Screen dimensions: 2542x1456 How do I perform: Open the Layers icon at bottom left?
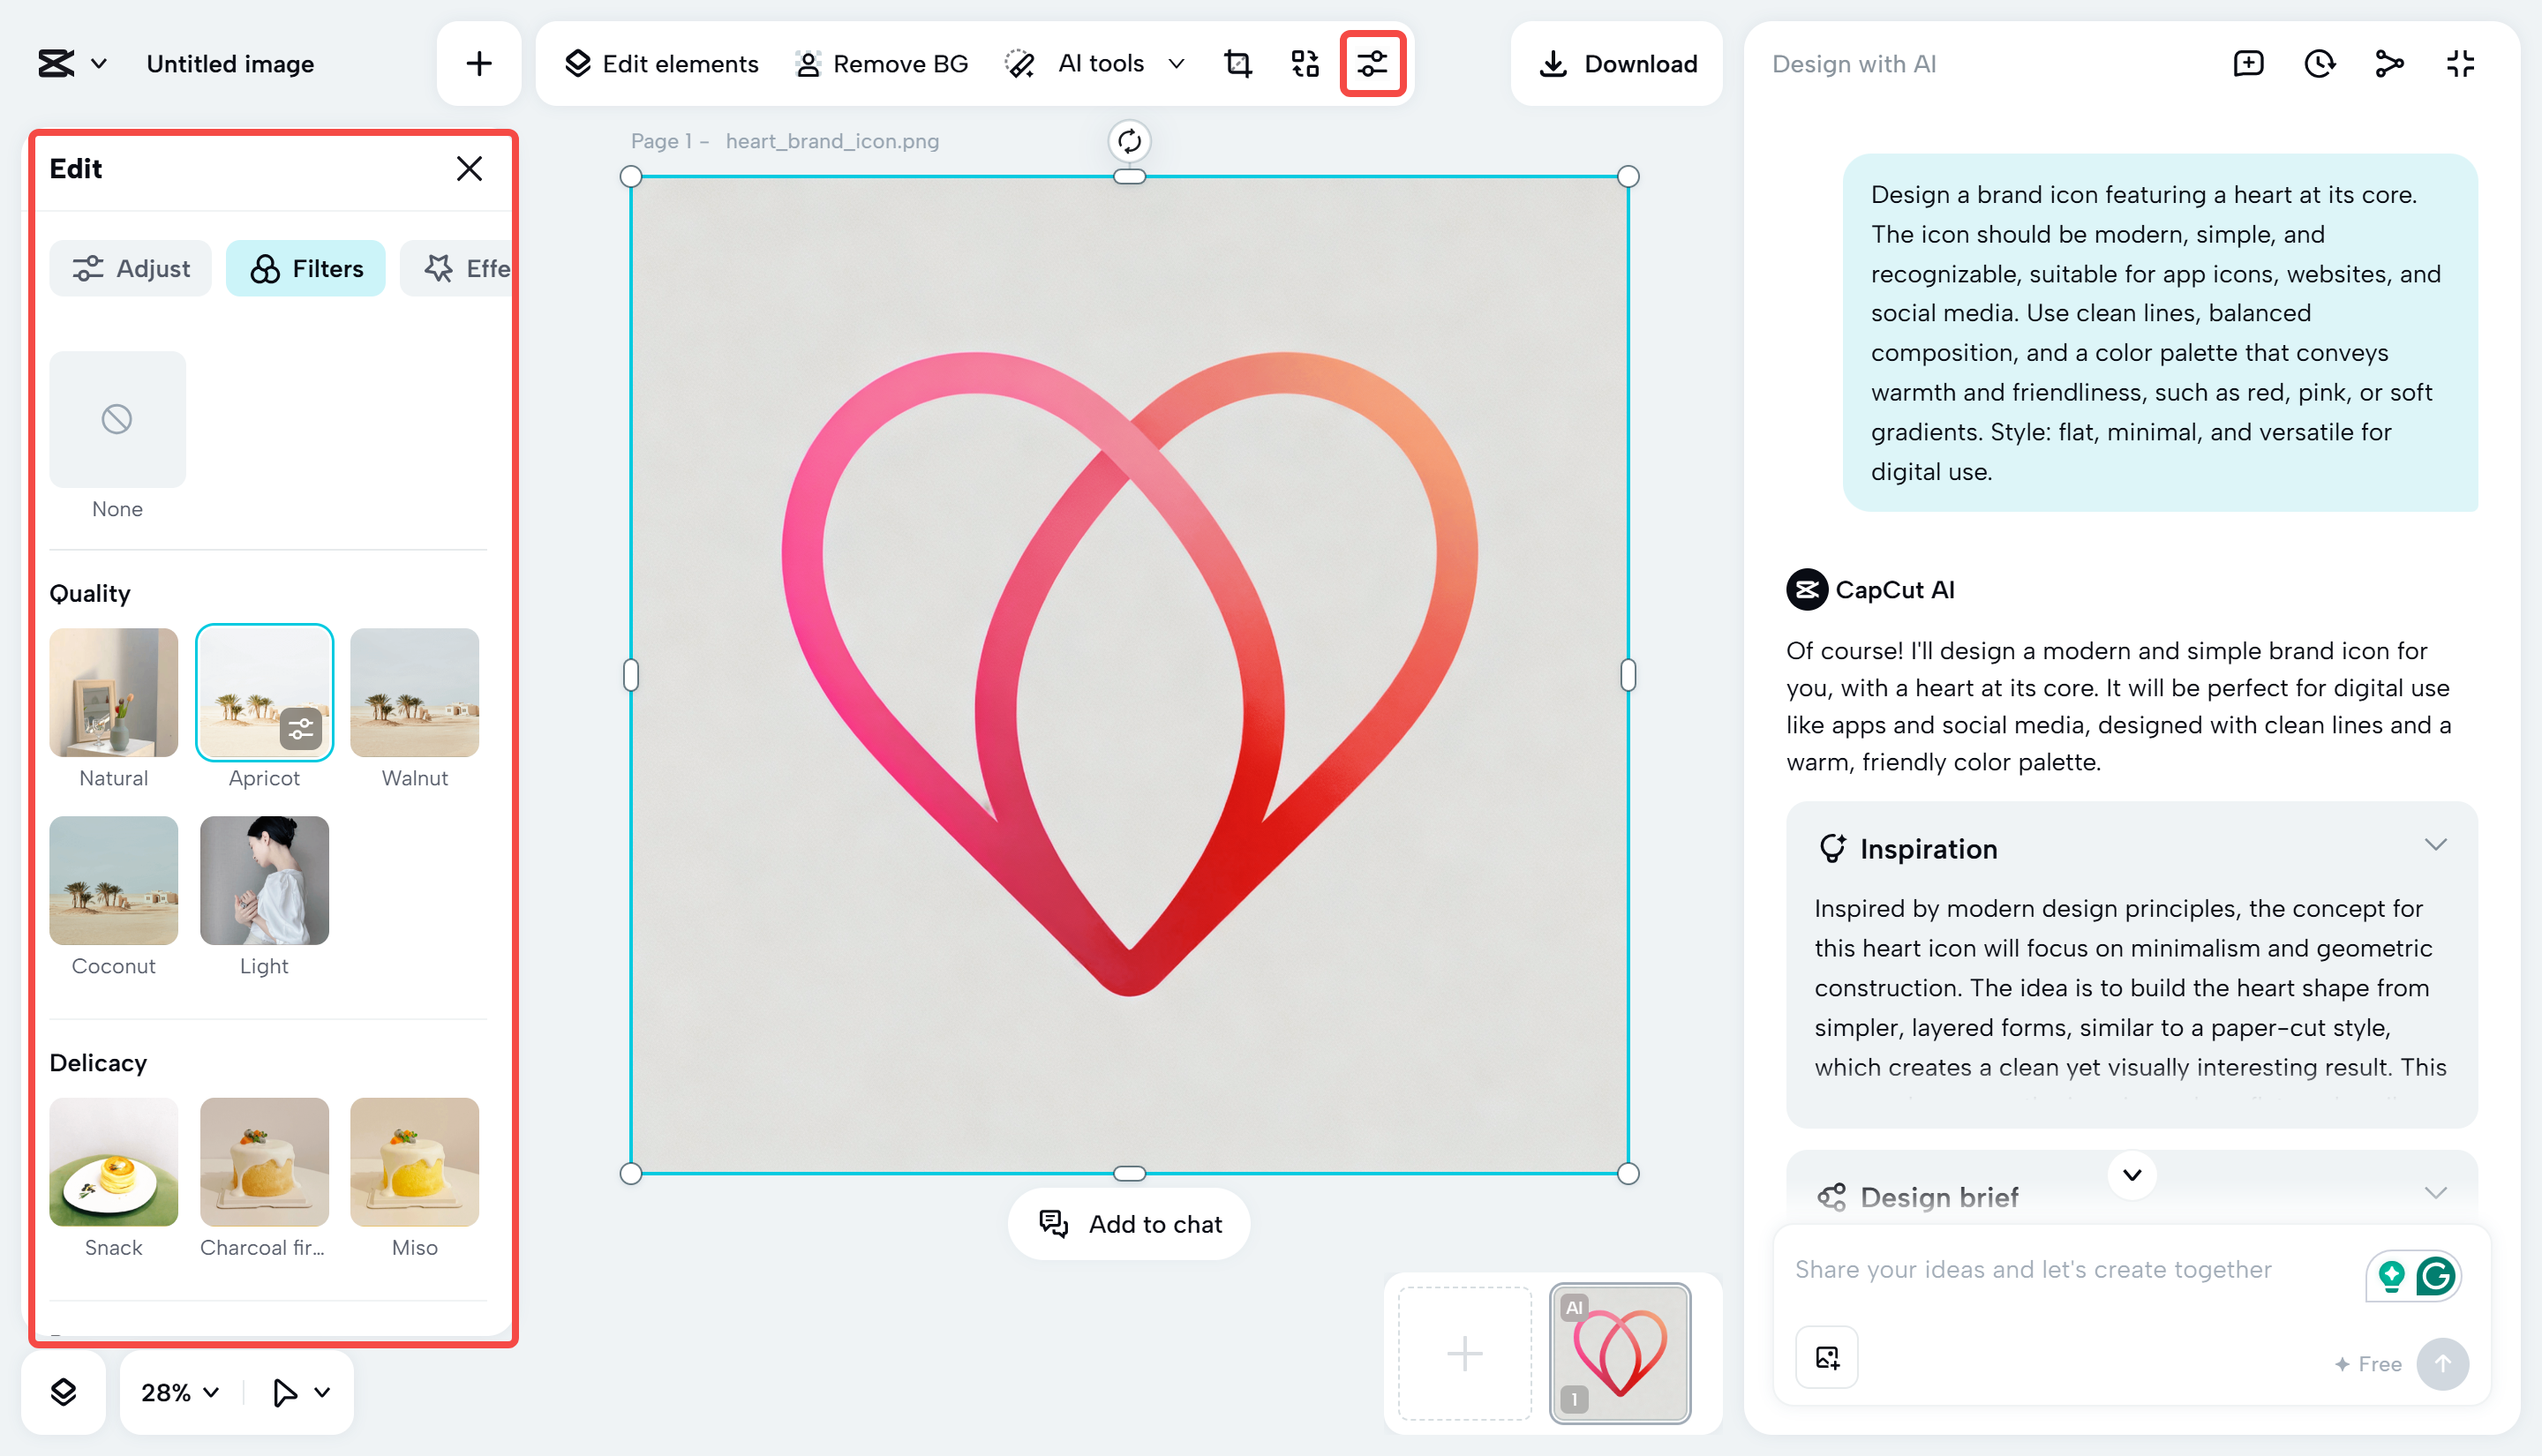click(64, 1392)
